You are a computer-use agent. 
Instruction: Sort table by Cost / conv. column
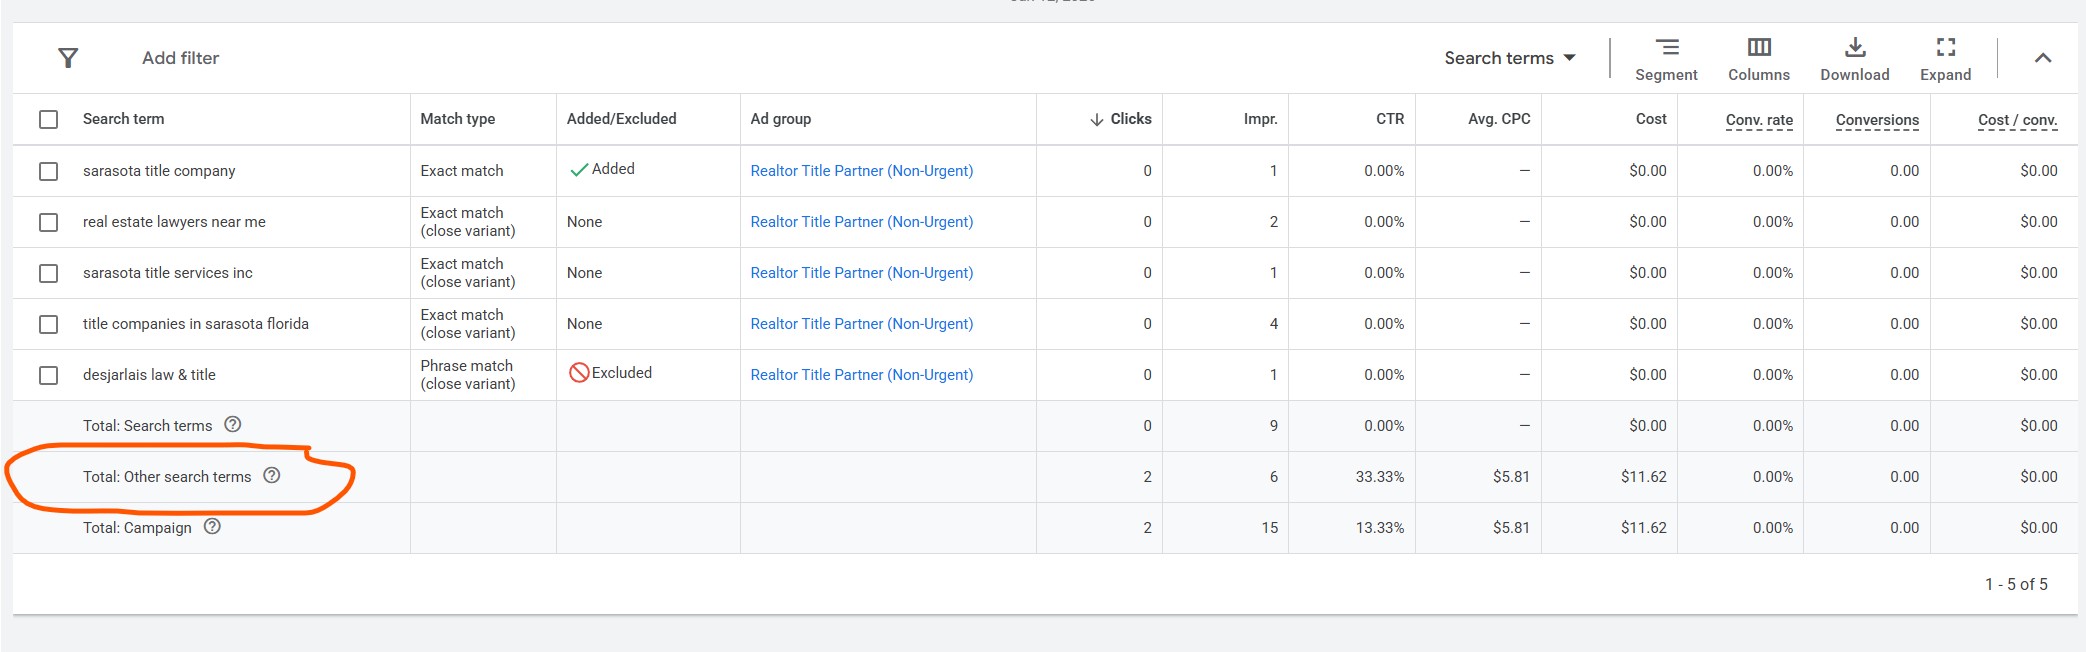tap(2016, 120)
